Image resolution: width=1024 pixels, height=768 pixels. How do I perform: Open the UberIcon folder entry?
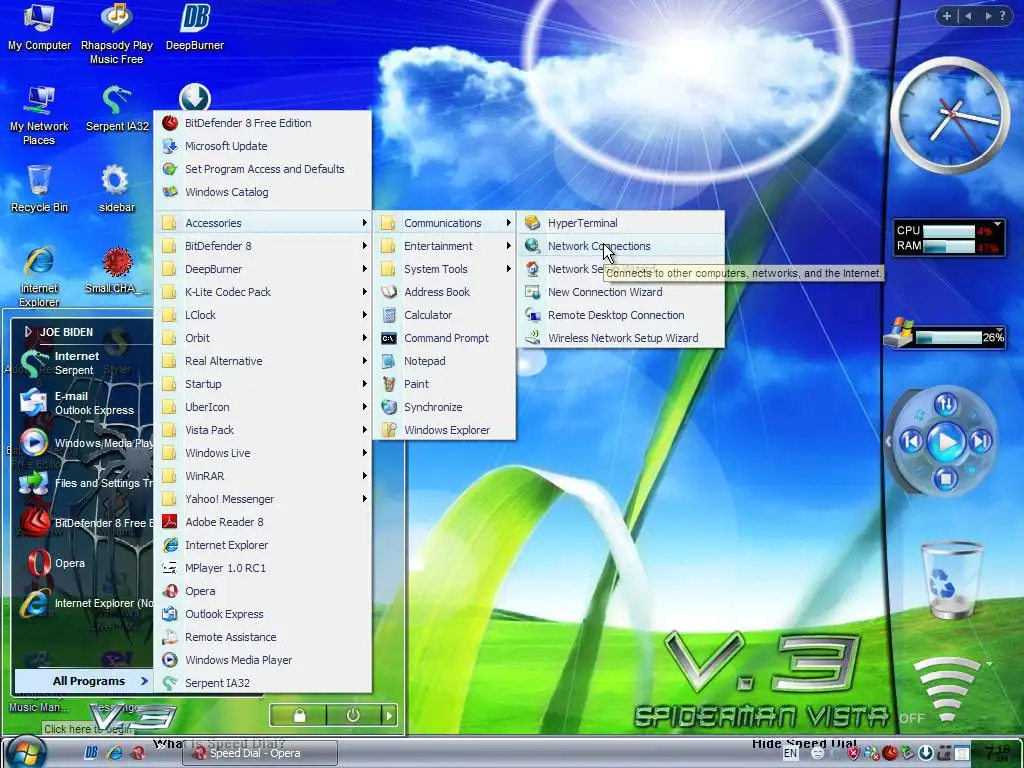point(263,407)
